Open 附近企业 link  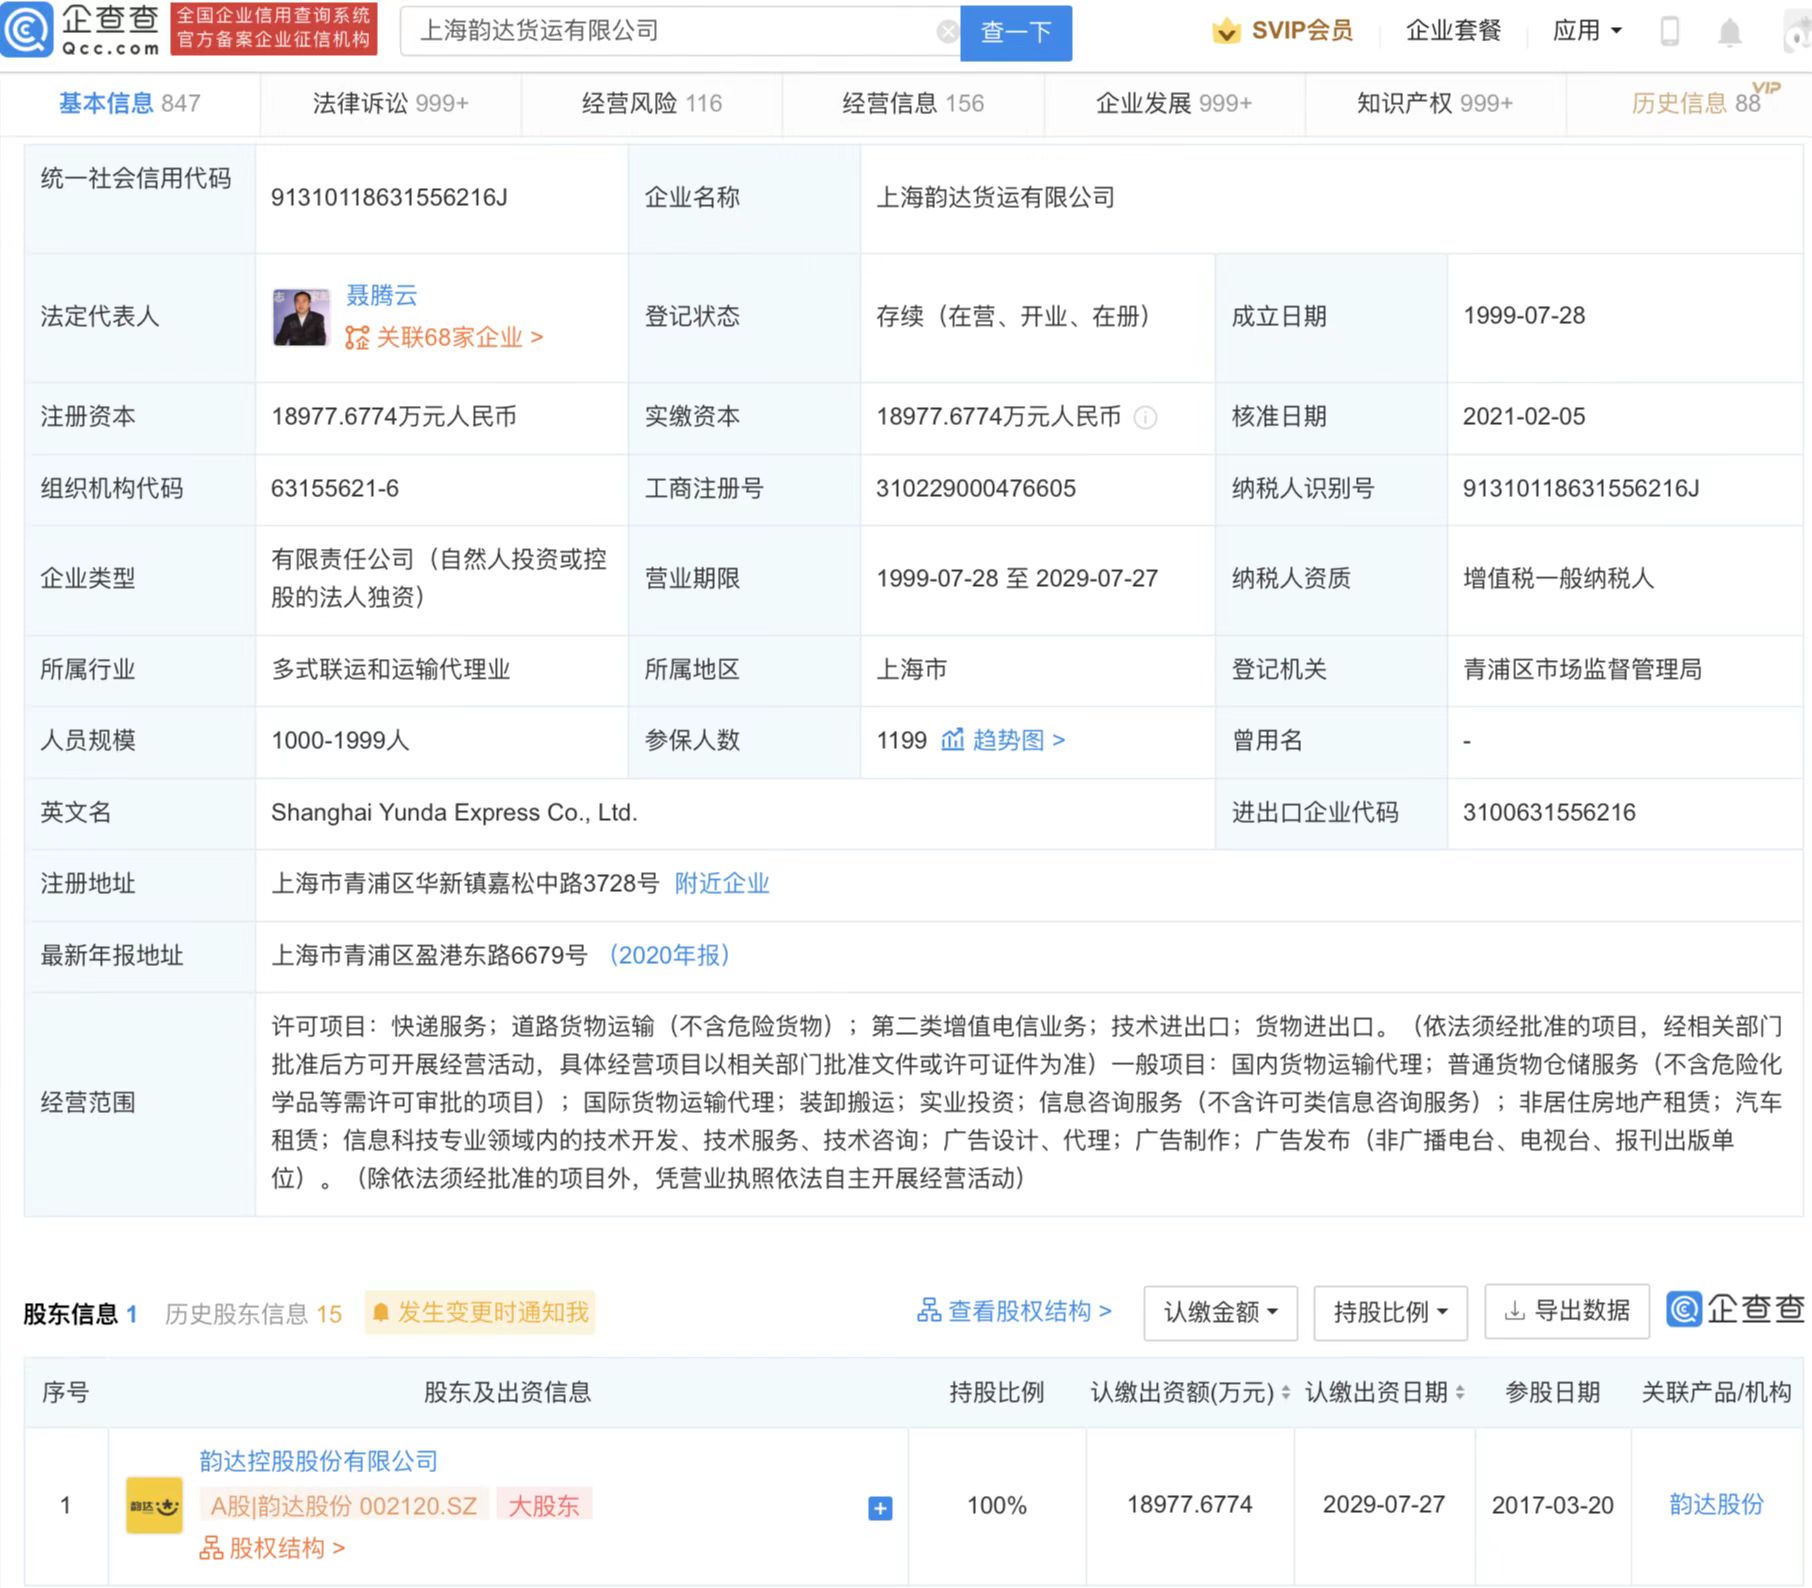(722, 883)
